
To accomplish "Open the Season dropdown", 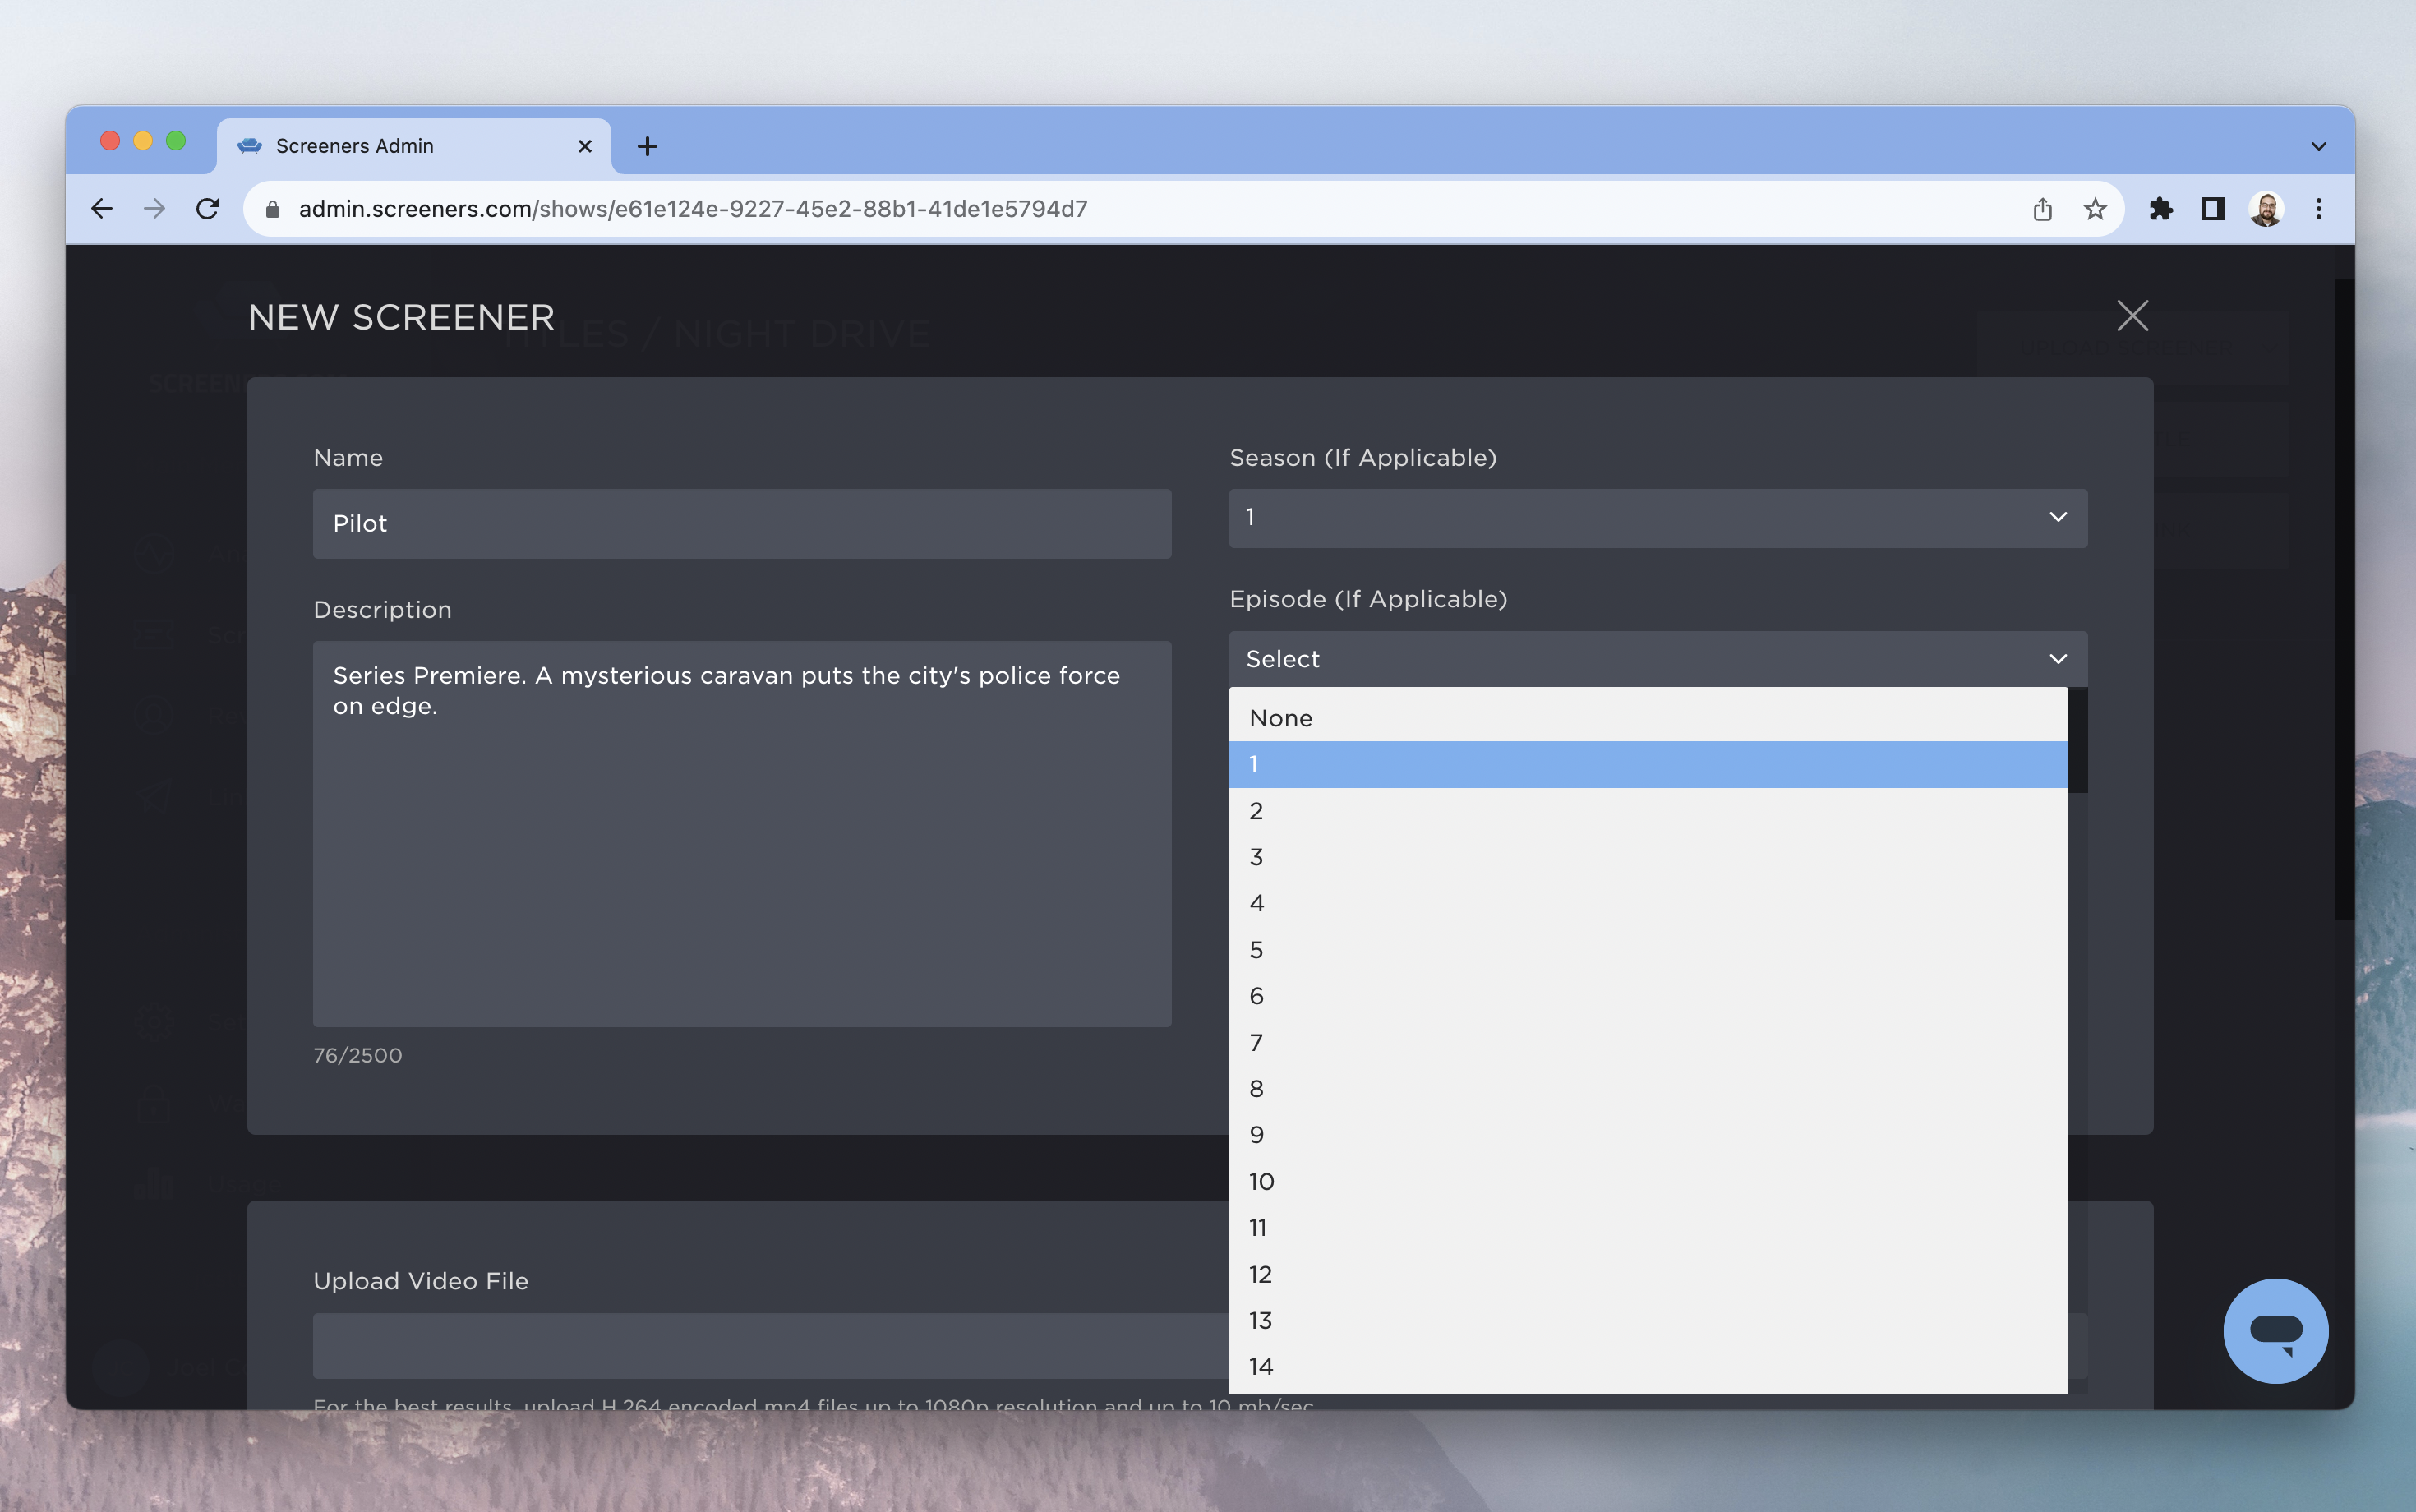I will coord(1657,517).
